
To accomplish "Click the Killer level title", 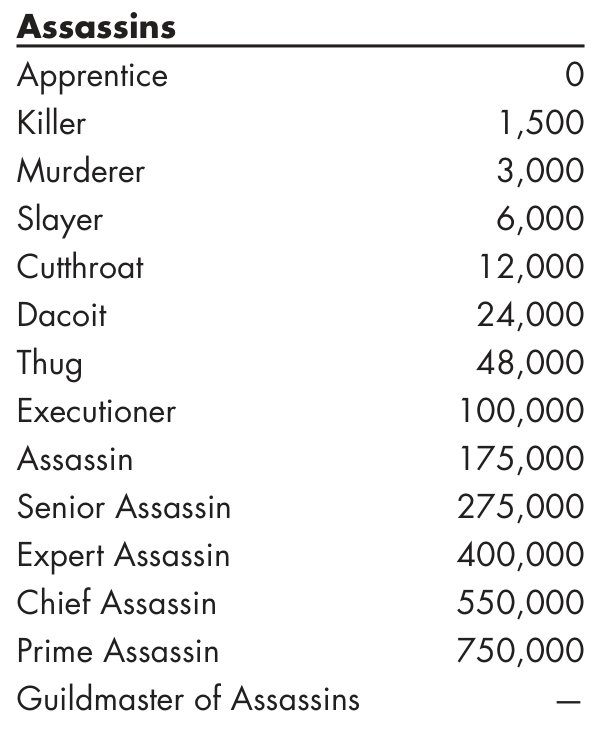I will click(x=51, y=123).
